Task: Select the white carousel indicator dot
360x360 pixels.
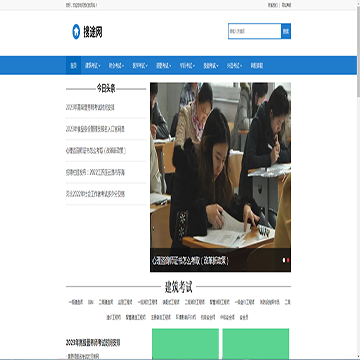Action: tap(284, 260)
